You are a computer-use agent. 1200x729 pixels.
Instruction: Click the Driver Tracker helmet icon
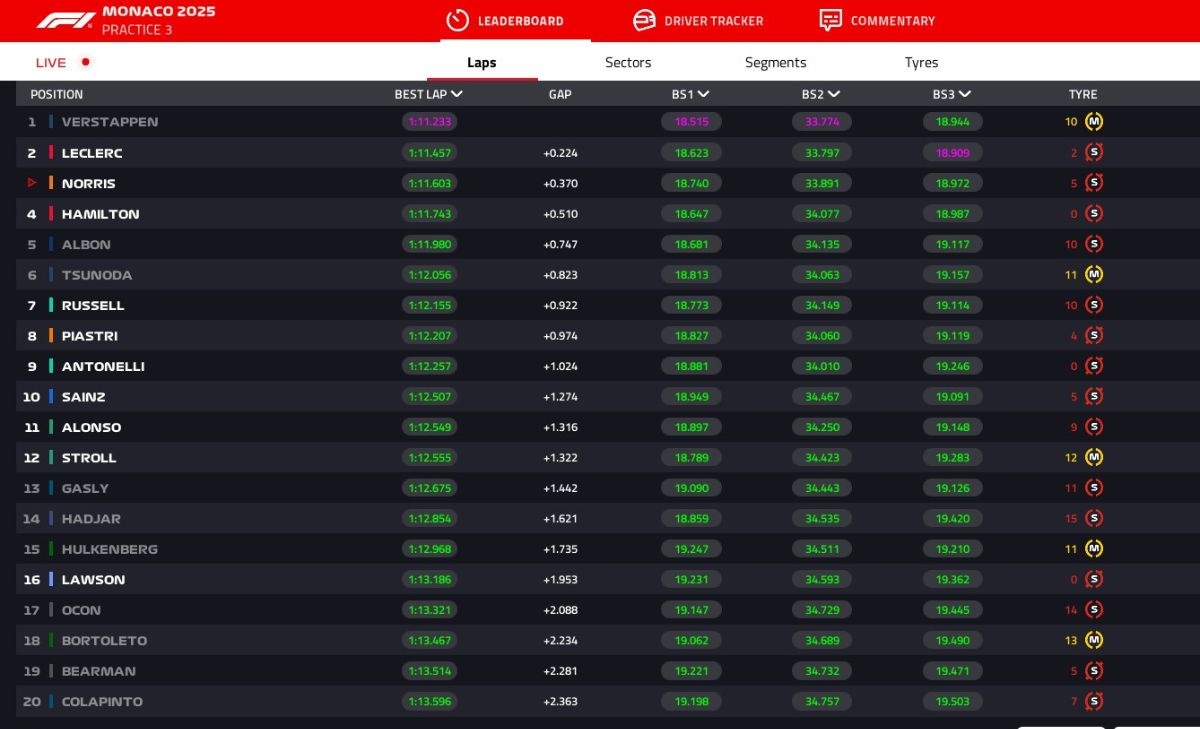coord(644,21)
